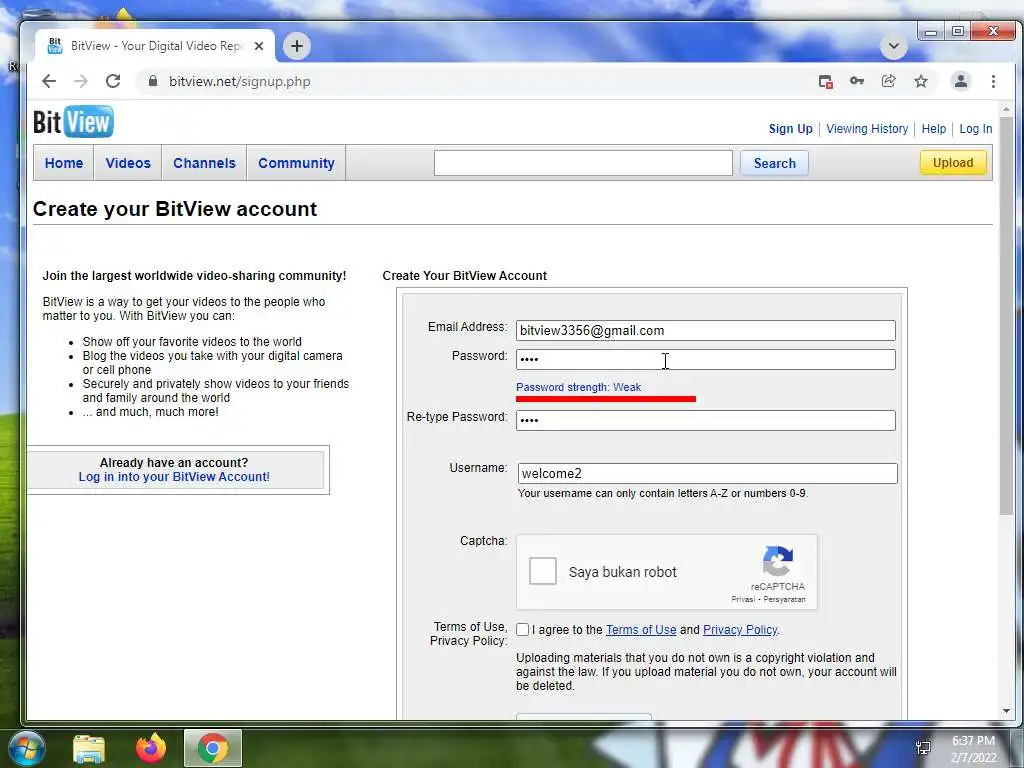Open the Chrome profile avatar
Image resolution: width=1024 pixels, height=768 pixels.
tap(961, 81)
